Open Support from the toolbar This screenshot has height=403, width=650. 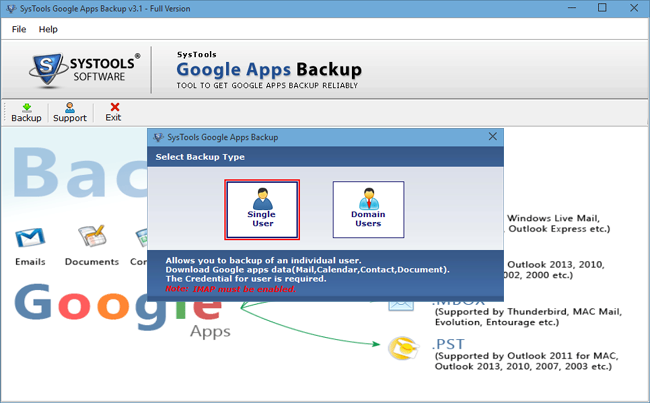click(x=70, y=113)
